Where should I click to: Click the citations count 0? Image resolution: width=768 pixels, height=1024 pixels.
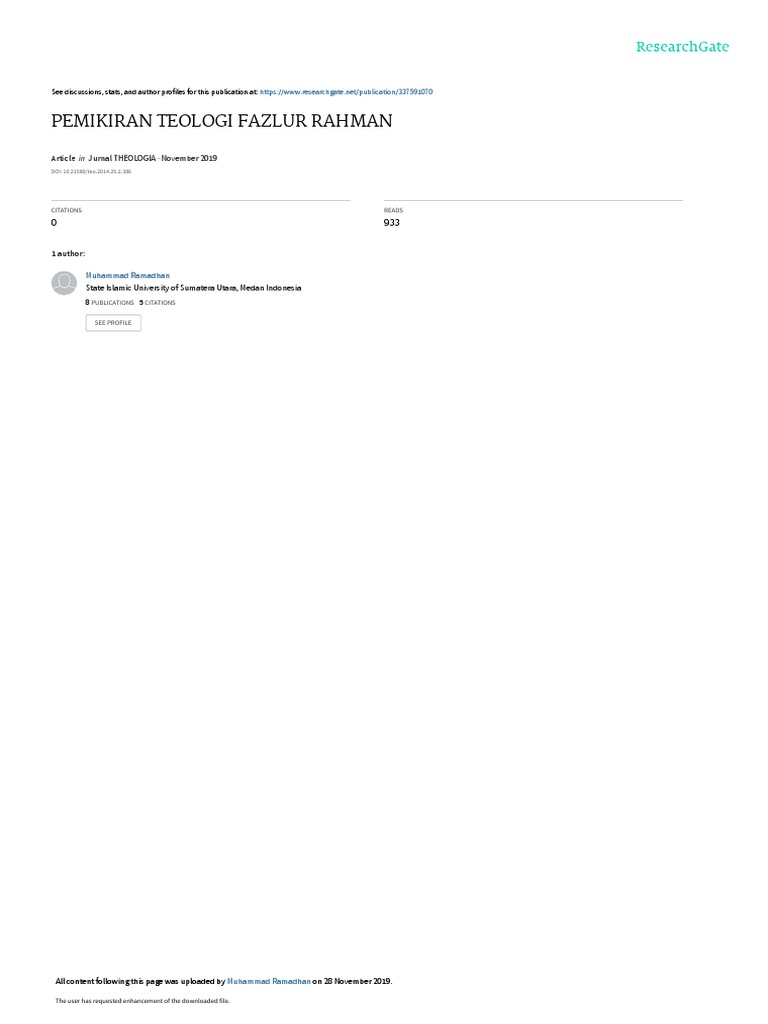coord(54,223)
